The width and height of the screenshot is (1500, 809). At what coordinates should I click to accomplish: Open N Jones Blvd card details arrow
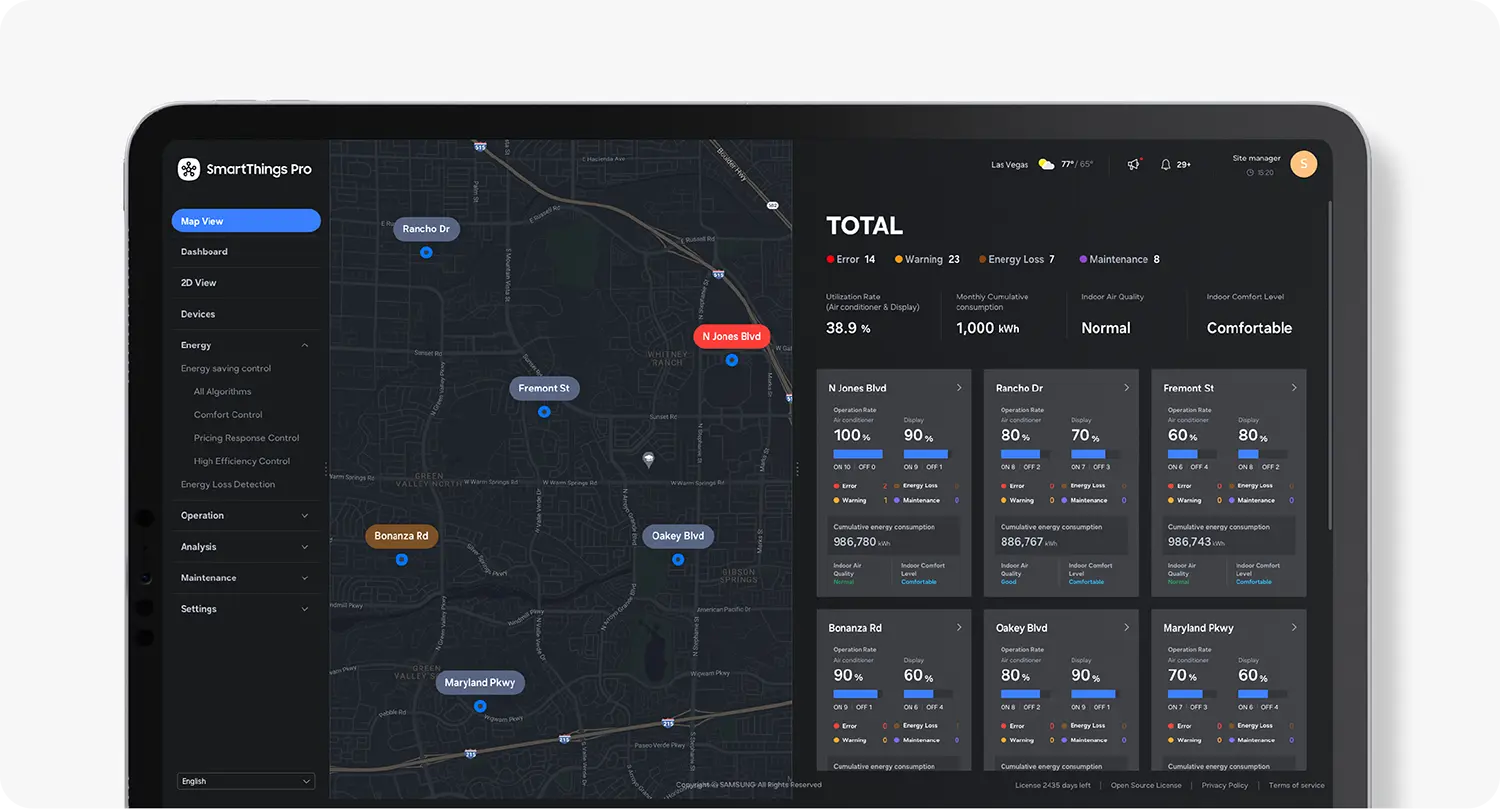tap(959, 388)
